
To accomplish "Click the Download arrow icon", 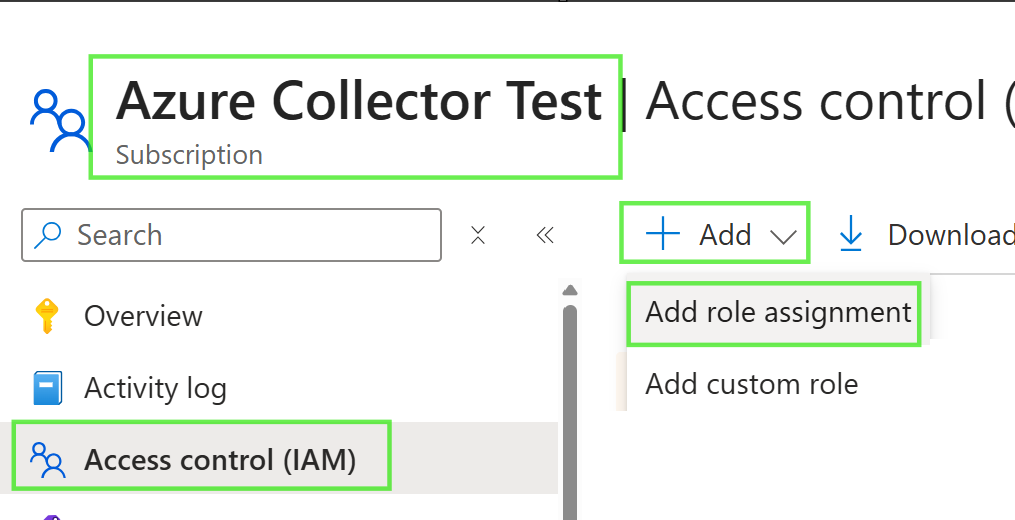I will (851, 234).
